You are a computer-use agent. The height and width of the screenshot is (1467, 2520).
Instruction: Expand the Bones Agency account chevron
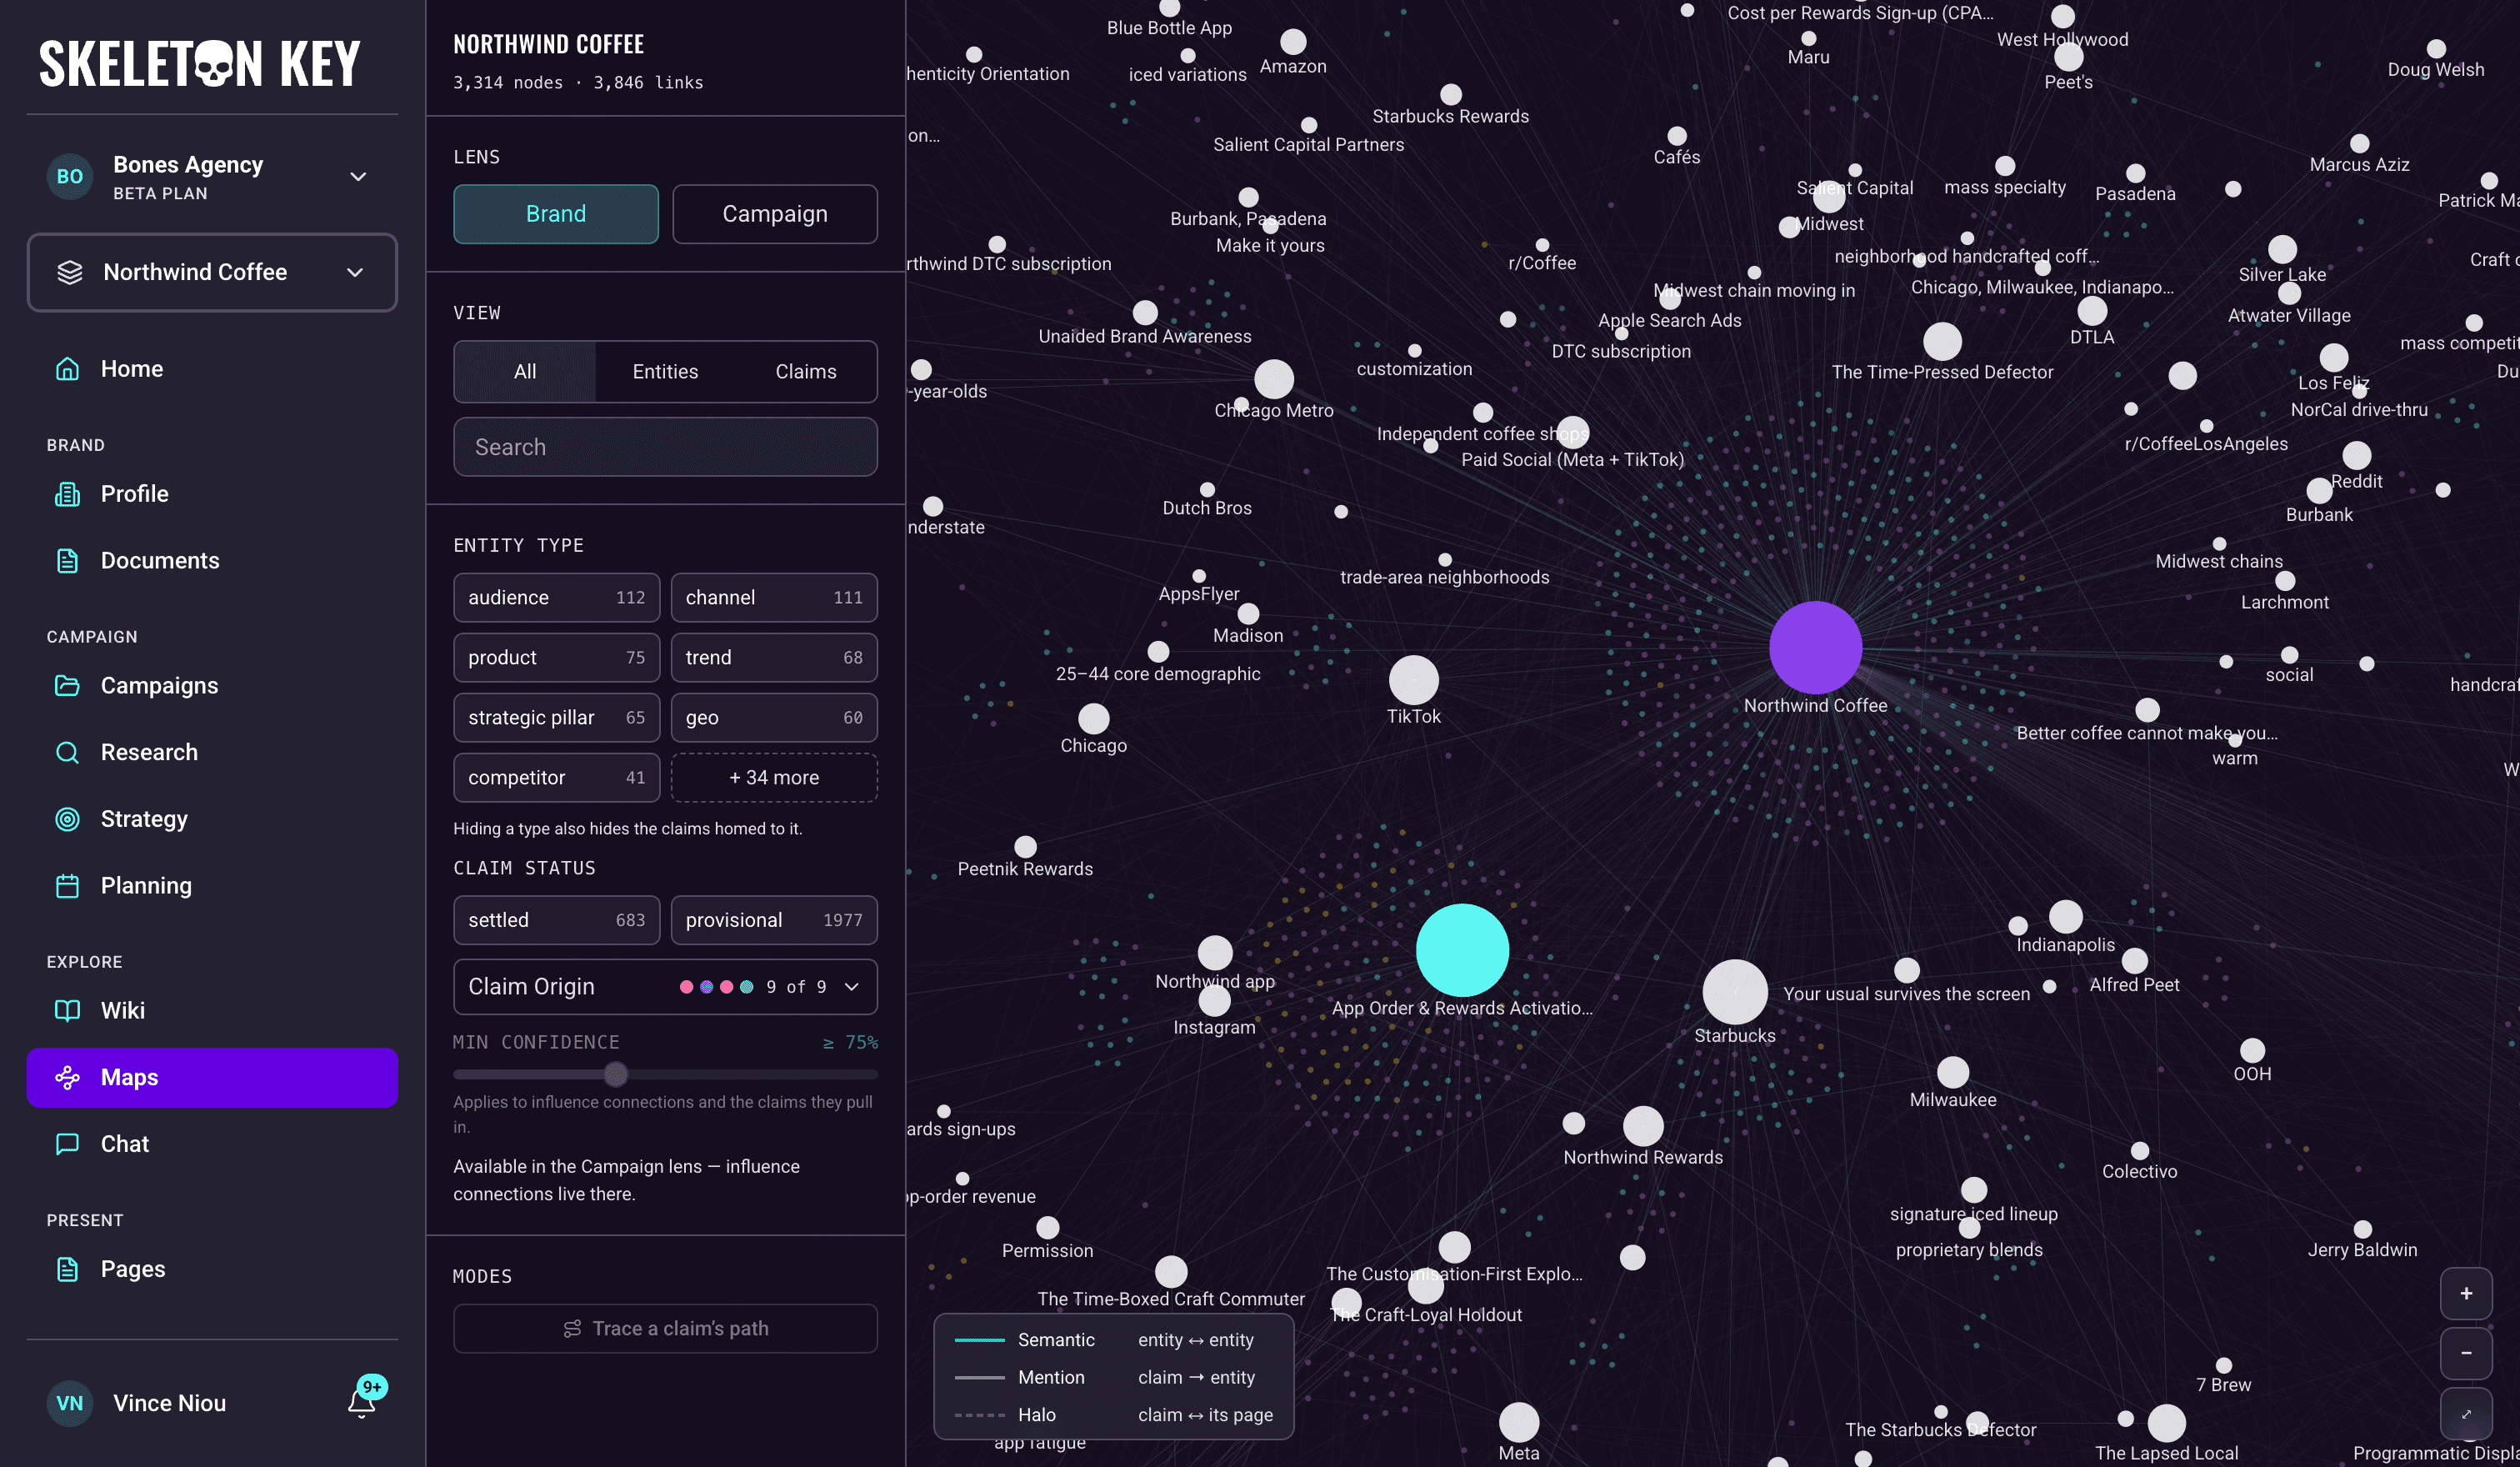pyautogui.click(x=358, y=177)
